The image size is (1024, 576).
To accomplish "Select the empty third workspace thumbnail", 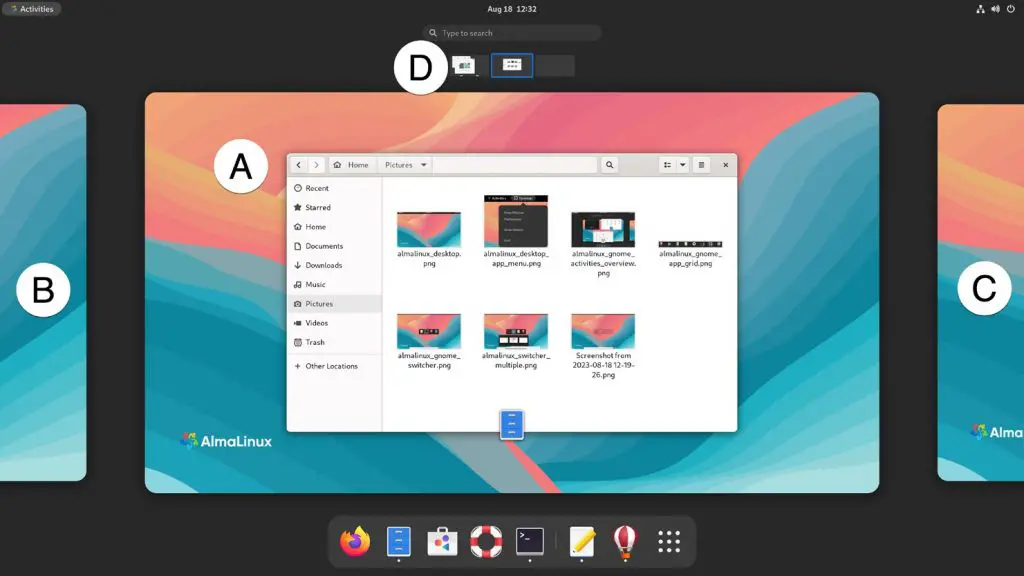I will coord(554,65).
